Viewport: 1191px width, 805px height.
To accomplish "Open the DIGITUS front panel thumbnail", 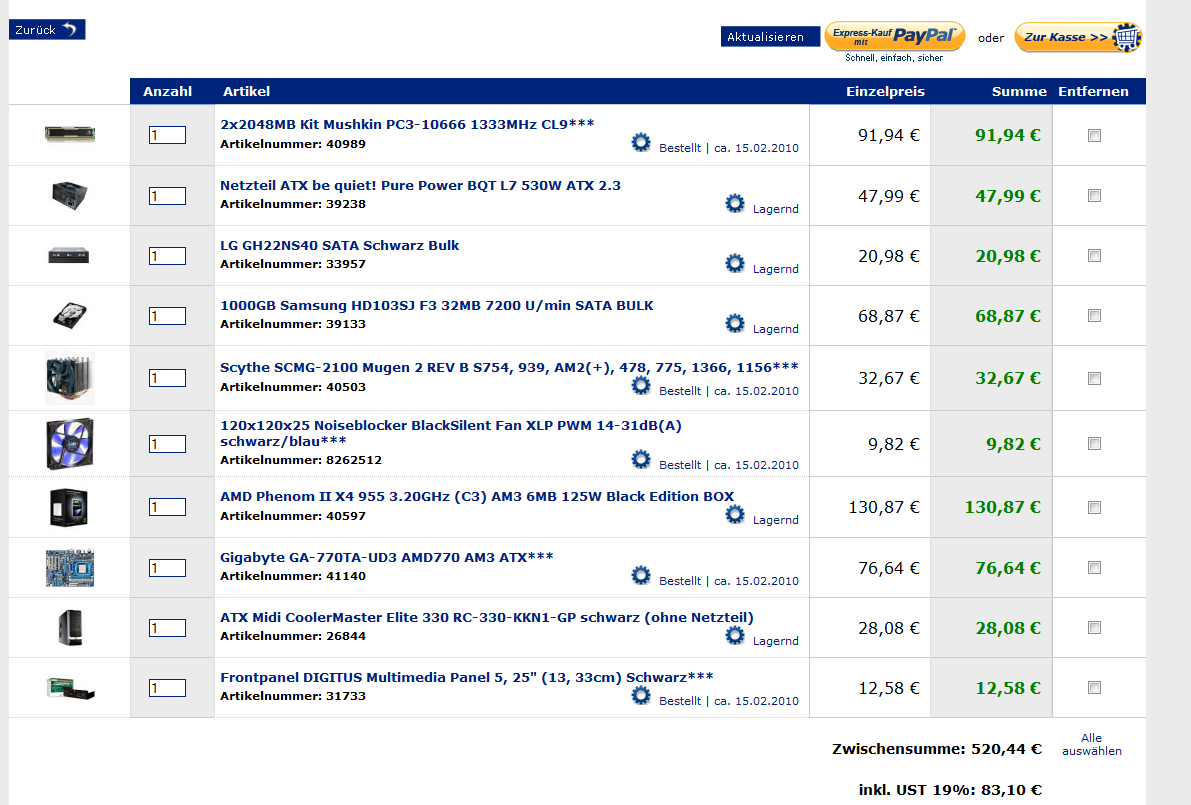I will 70,688.
